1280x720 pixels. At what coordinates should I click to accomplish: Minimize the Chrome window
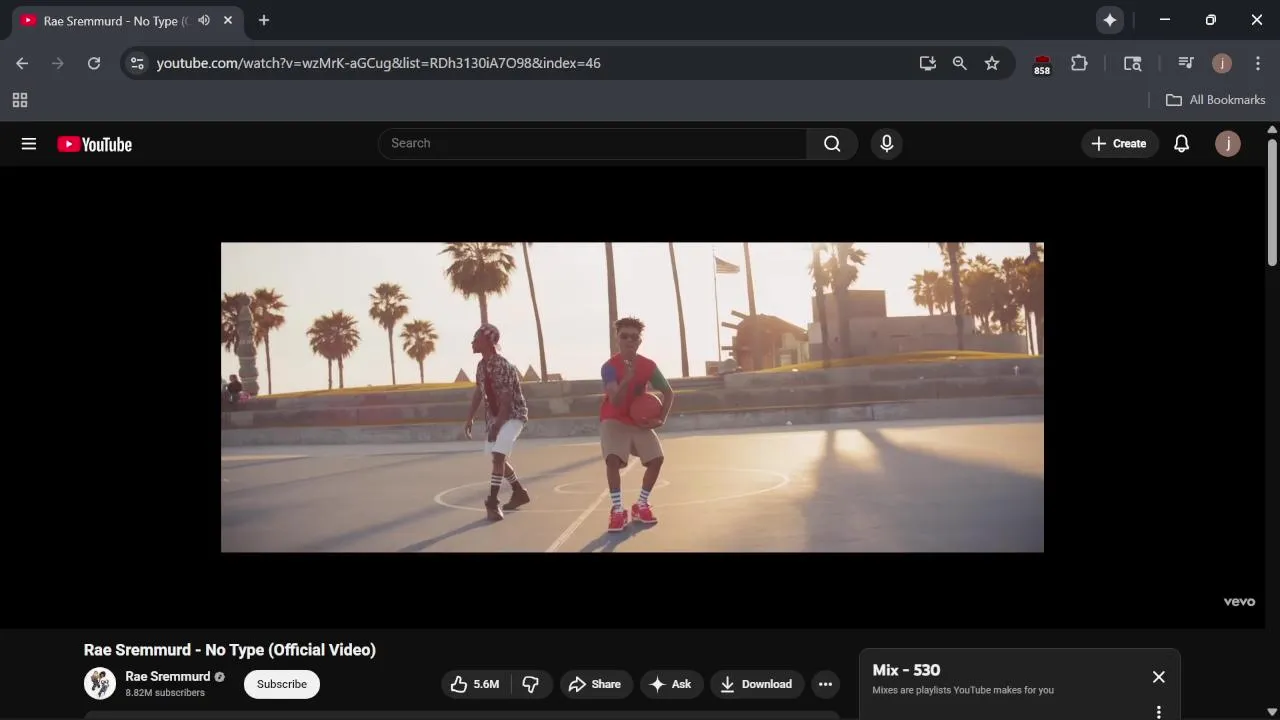tap(1165, 20)
